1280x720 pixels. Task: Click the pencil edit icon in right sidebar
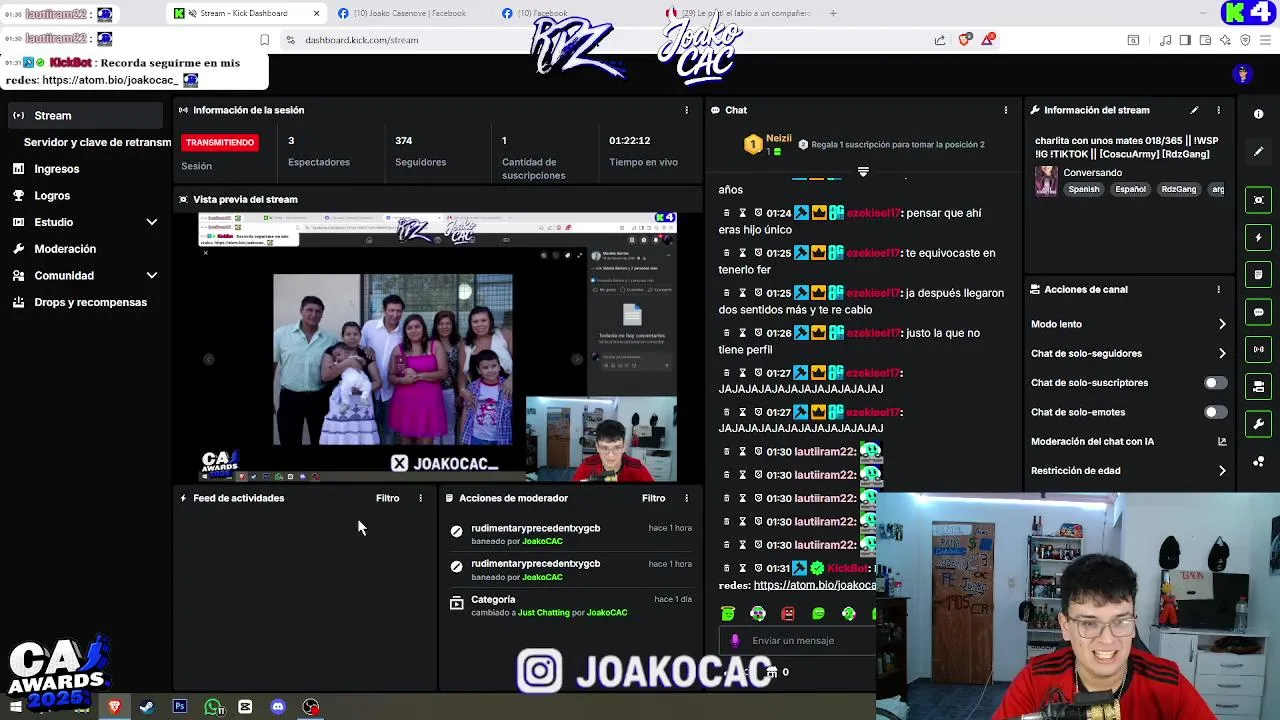(x=1259, y=152)
